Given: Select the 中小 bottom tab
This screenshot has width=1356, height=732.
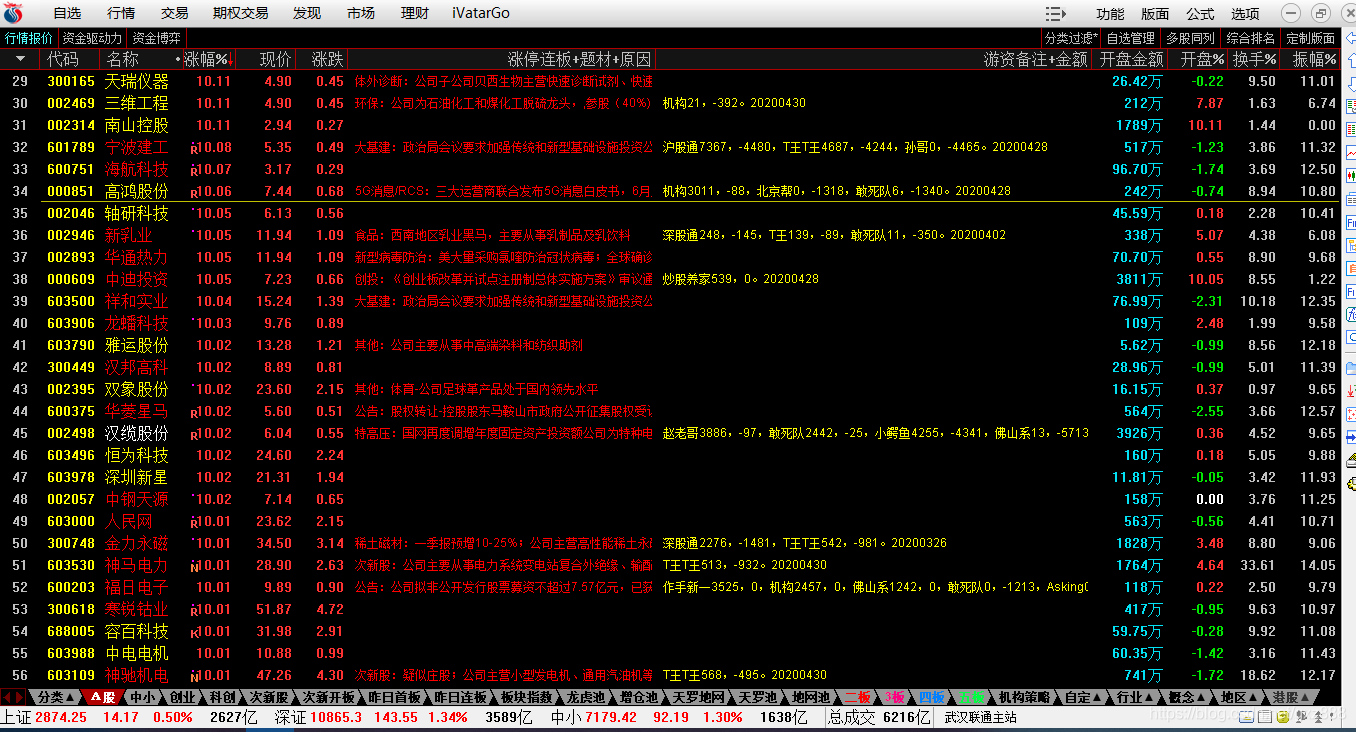Looking at the screenshot, I should (x=144, y=697).
